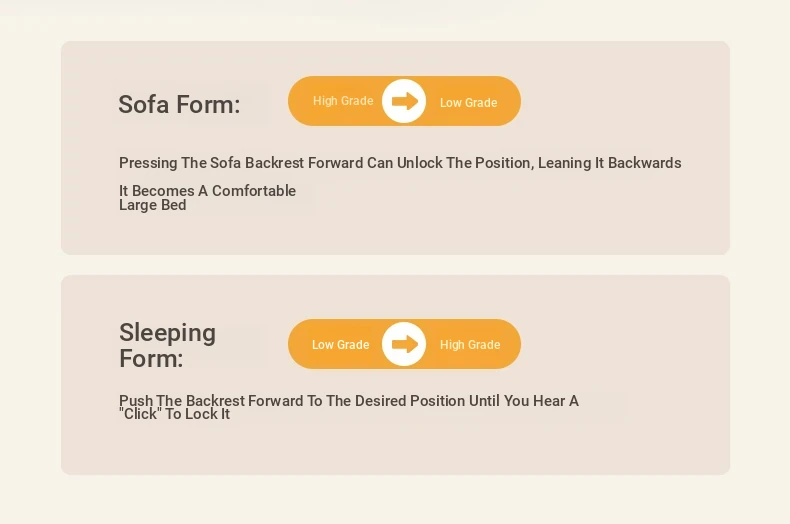
Task: Click the orange Sleeping Form grade pill
Action: pyautogui.click(x=404, y=344)
